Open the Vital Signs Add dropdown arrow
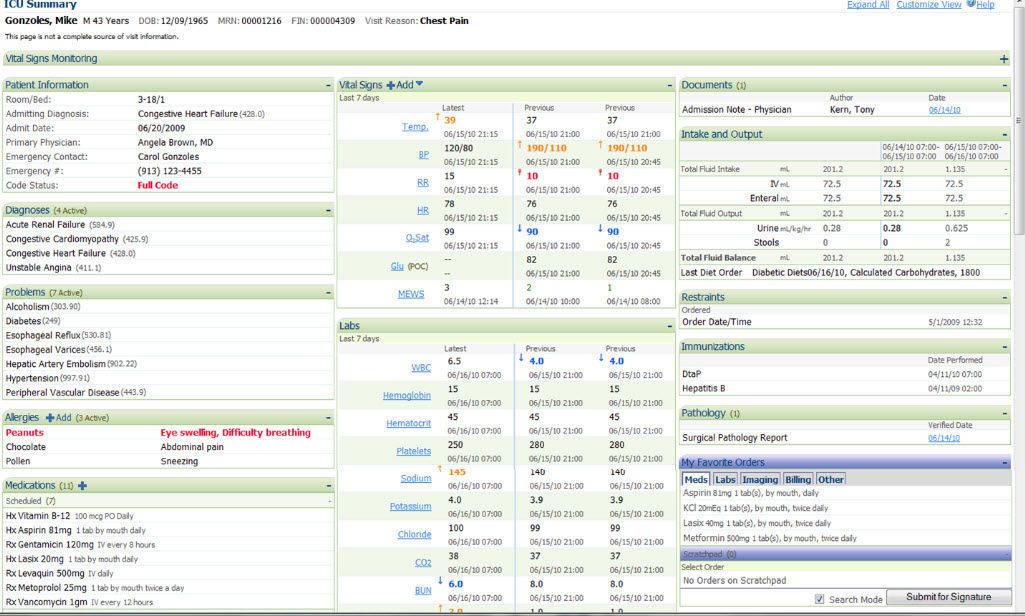 (420, 85)
